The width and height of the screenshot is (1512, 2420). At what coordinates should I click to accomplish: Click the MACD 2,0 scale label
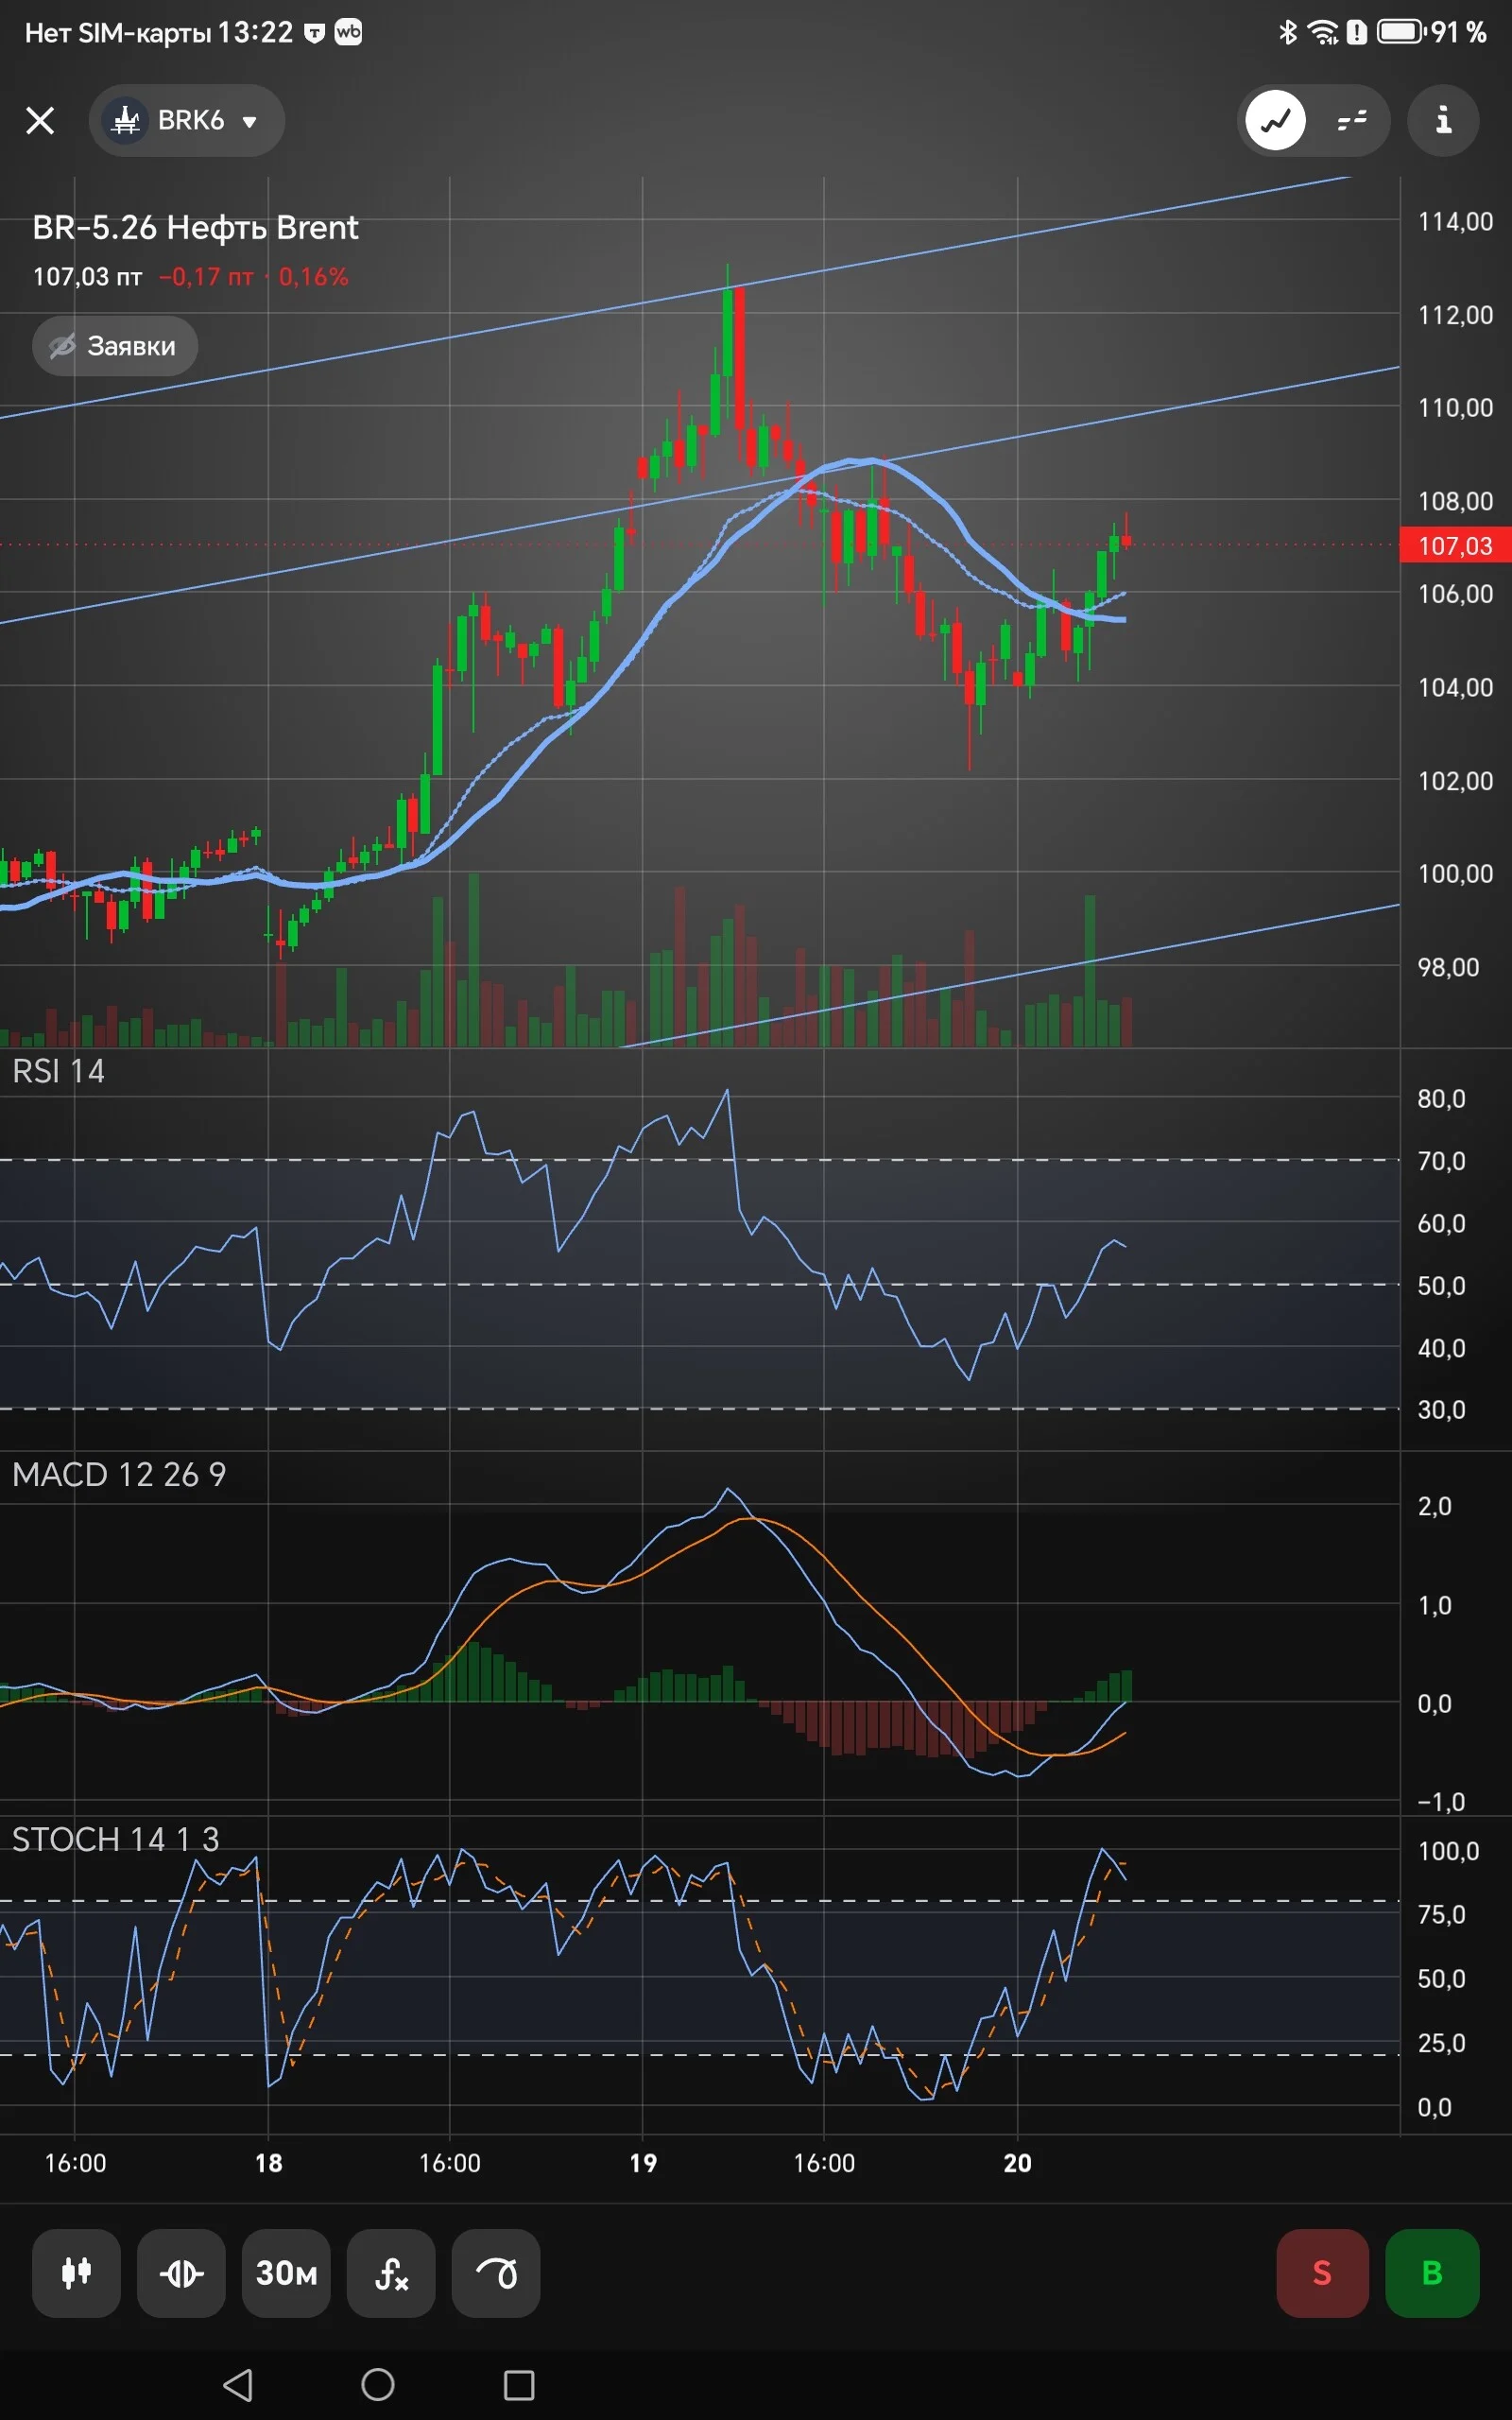1434,1506
